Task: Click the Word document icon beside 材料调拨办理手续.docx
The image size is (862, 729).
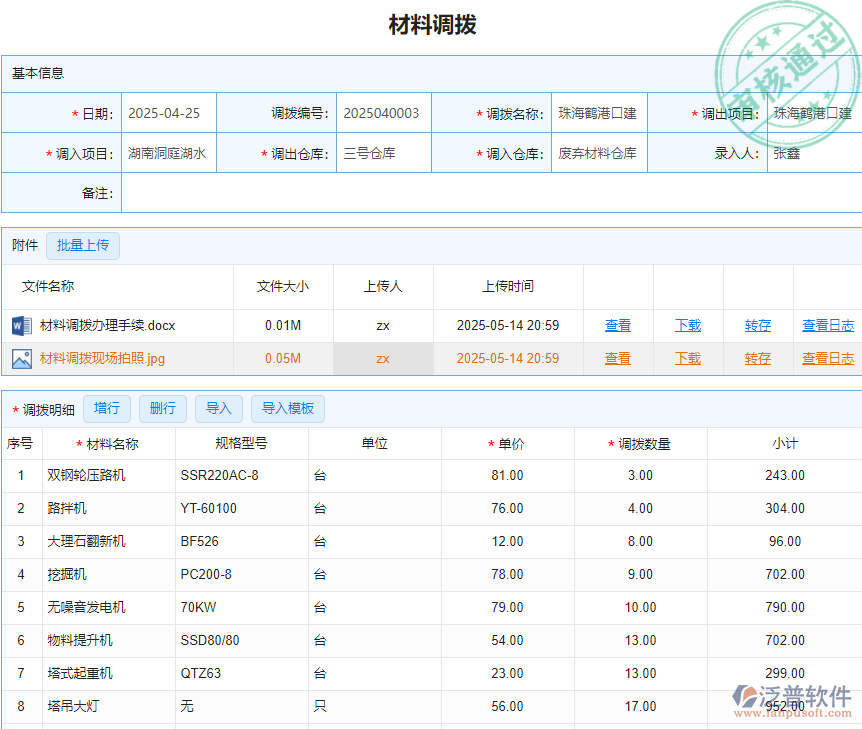Action: (22, 325)
